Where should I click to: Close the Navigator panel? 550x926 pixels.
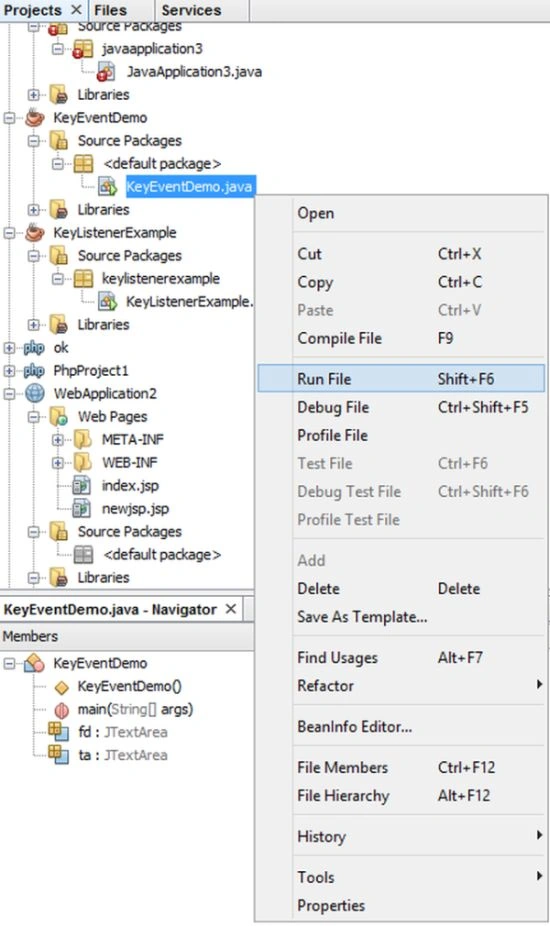(x=231, y=609)
